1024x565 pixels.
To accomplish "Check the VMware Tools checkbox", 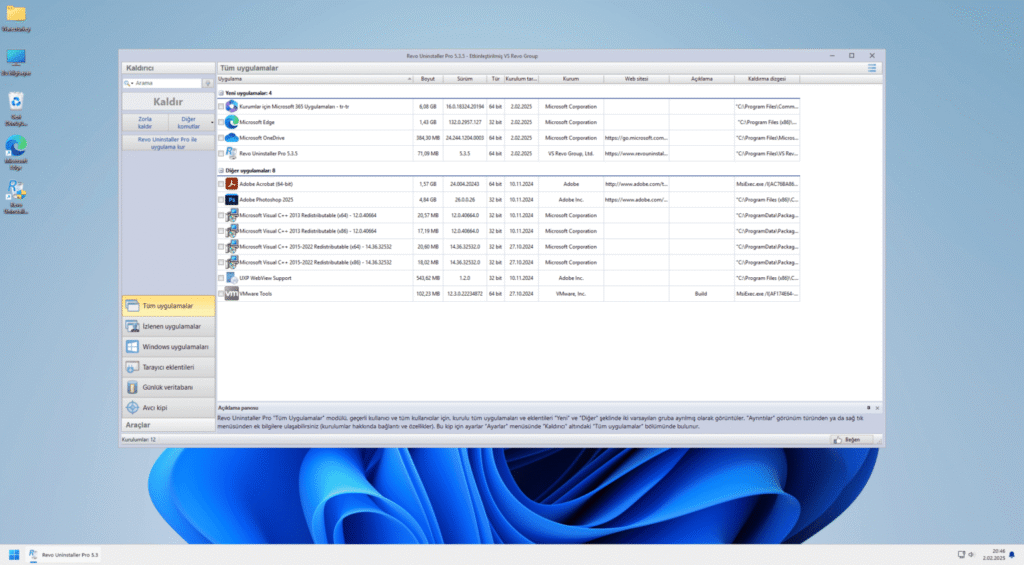I will click(x=221, y=294).
